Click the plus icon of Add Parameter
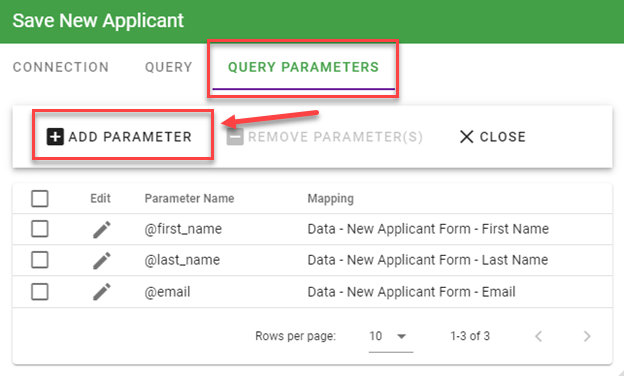 tap(55, 137)
